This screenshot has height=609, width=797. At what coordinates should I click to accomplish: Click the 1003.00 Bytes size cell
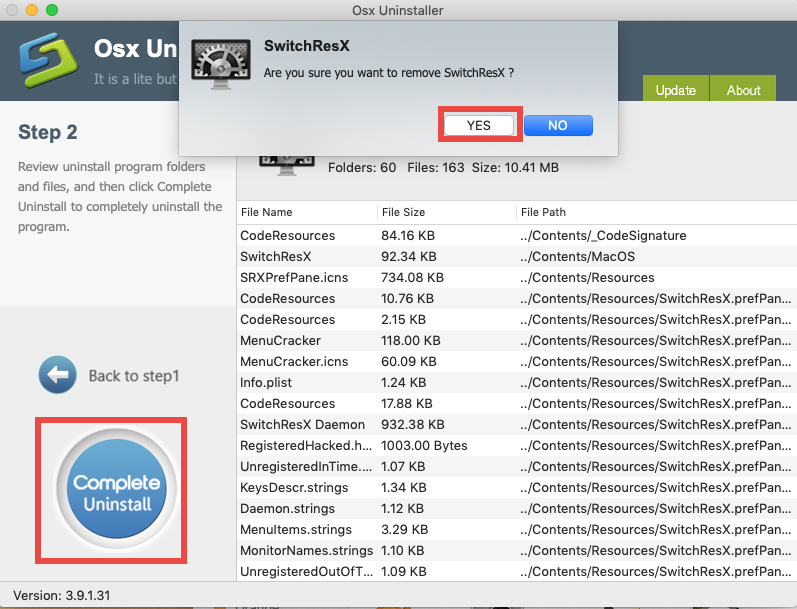click(424, 445)
